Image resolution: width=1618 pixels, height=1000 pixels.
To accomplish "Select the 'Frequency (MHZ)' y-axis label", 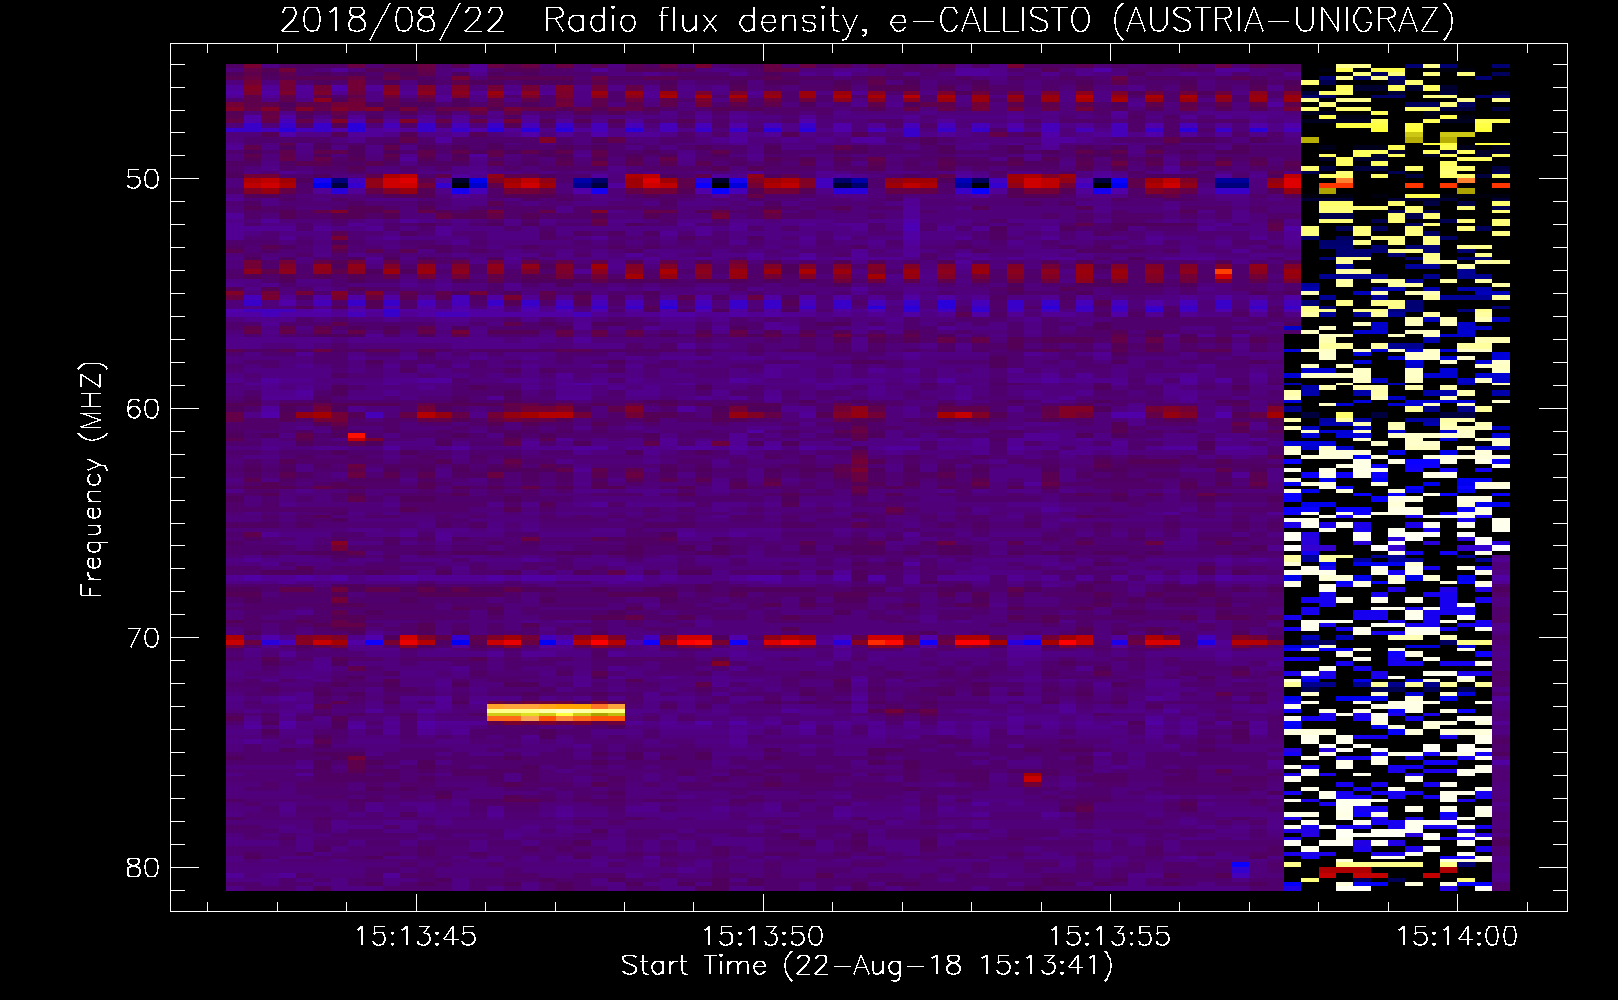I will pos(92,480).
